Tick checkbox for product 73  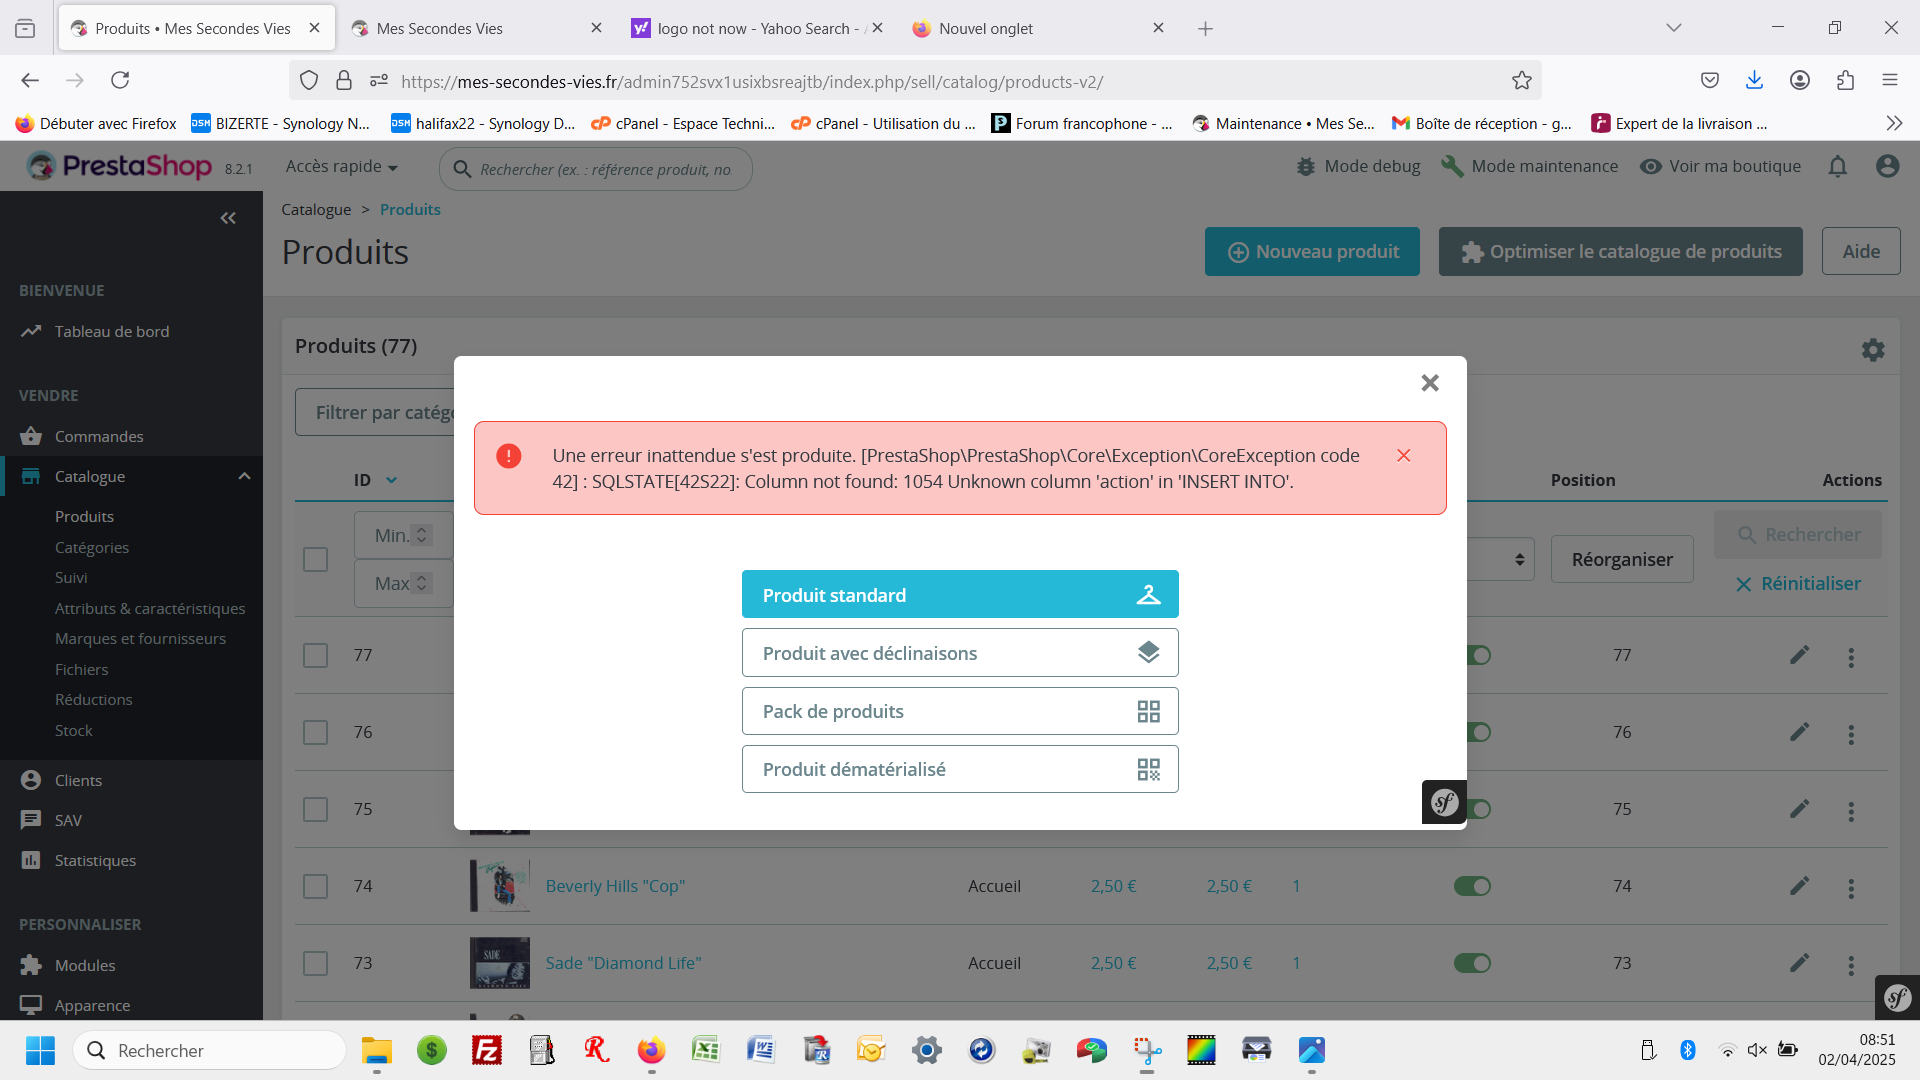click(315, 964)
